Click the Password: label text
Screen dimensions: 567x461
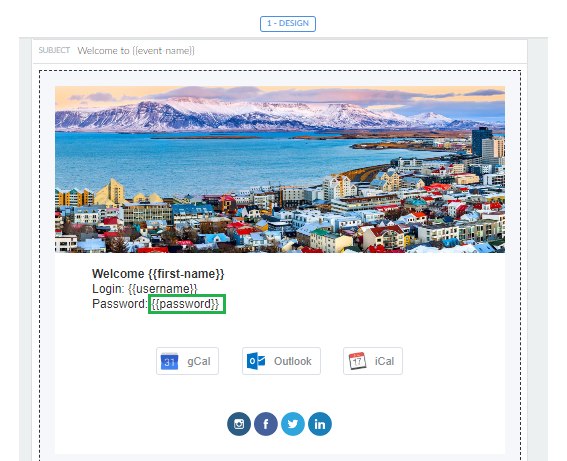pyautogui.click(x=120, y=304)
